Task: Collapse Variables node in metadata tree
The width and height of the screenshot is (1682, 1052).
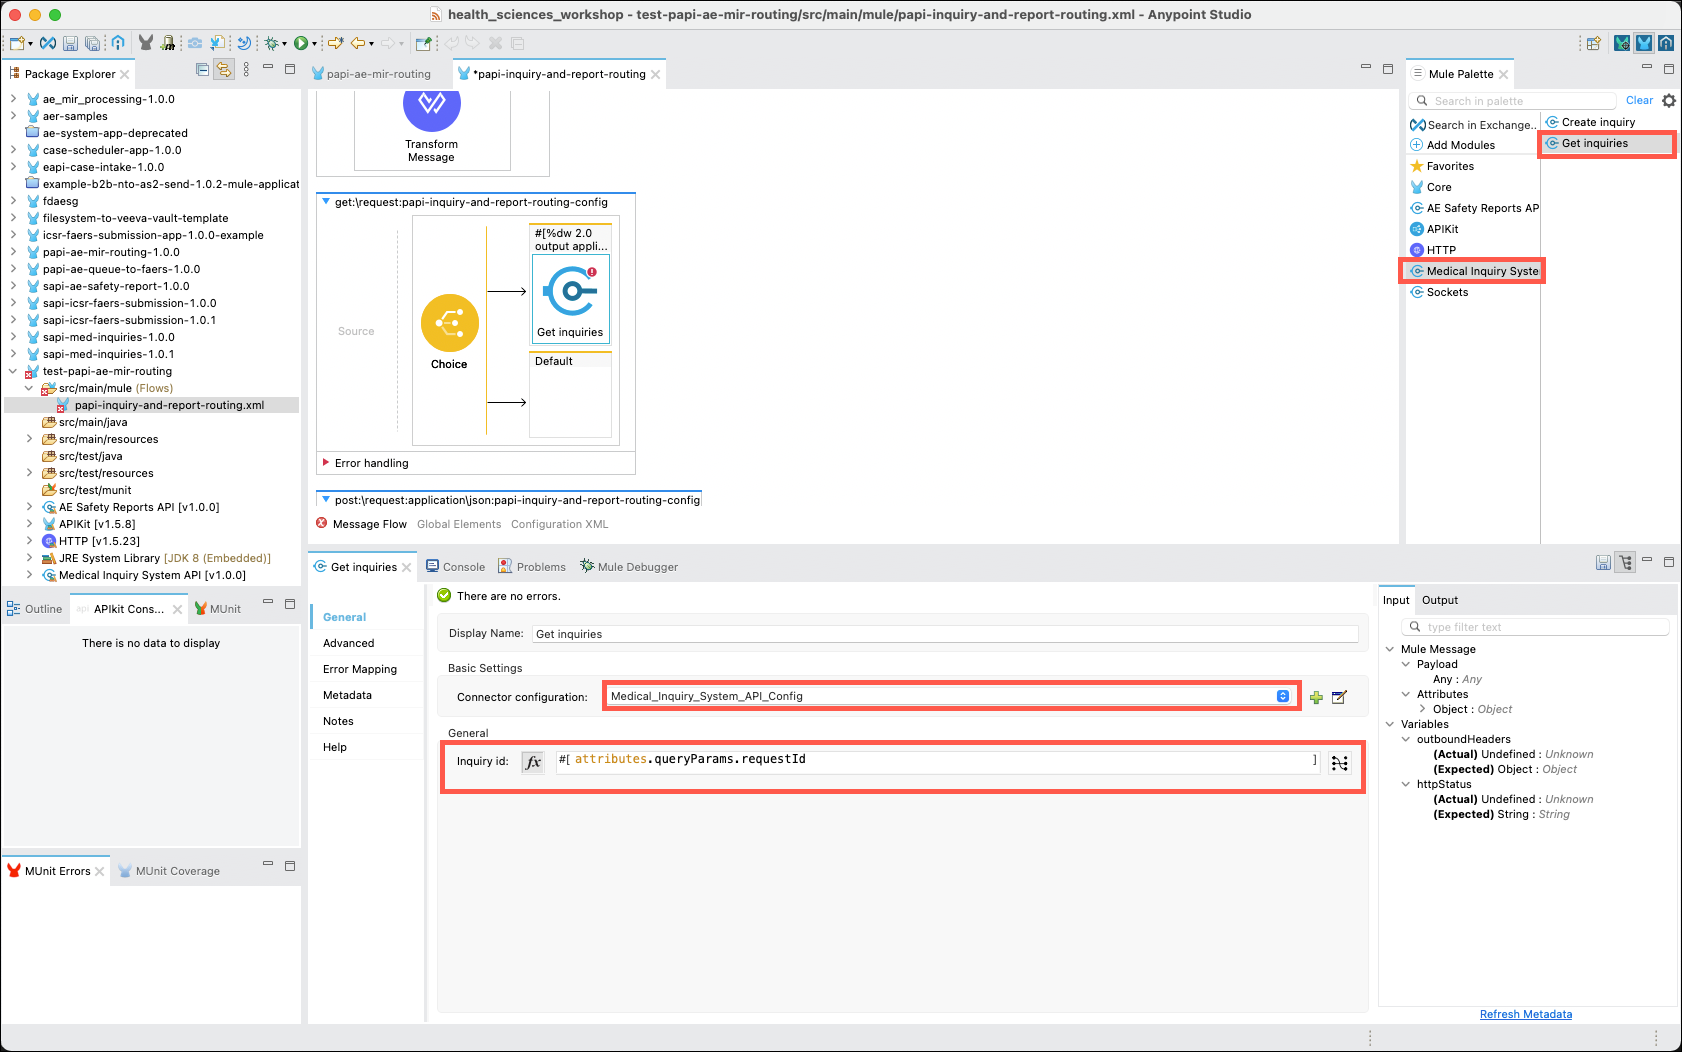Action: coord(1390,724)
